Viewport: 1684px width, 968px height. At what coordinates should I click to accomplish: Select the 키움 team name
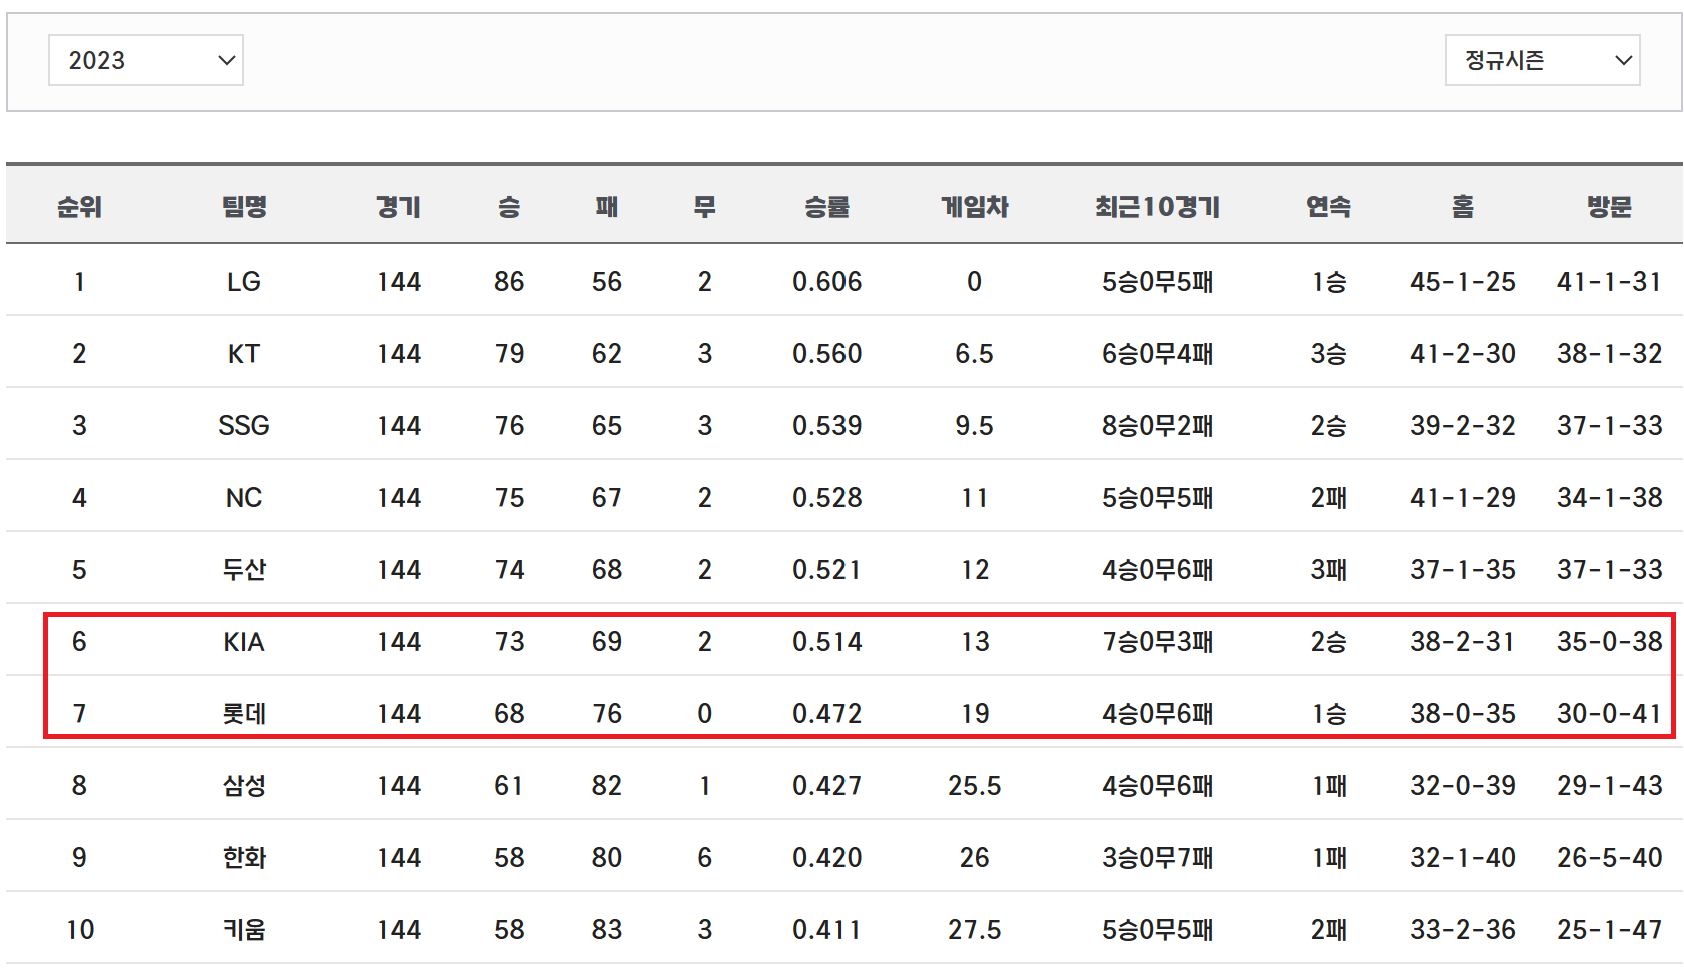[244, 930]
